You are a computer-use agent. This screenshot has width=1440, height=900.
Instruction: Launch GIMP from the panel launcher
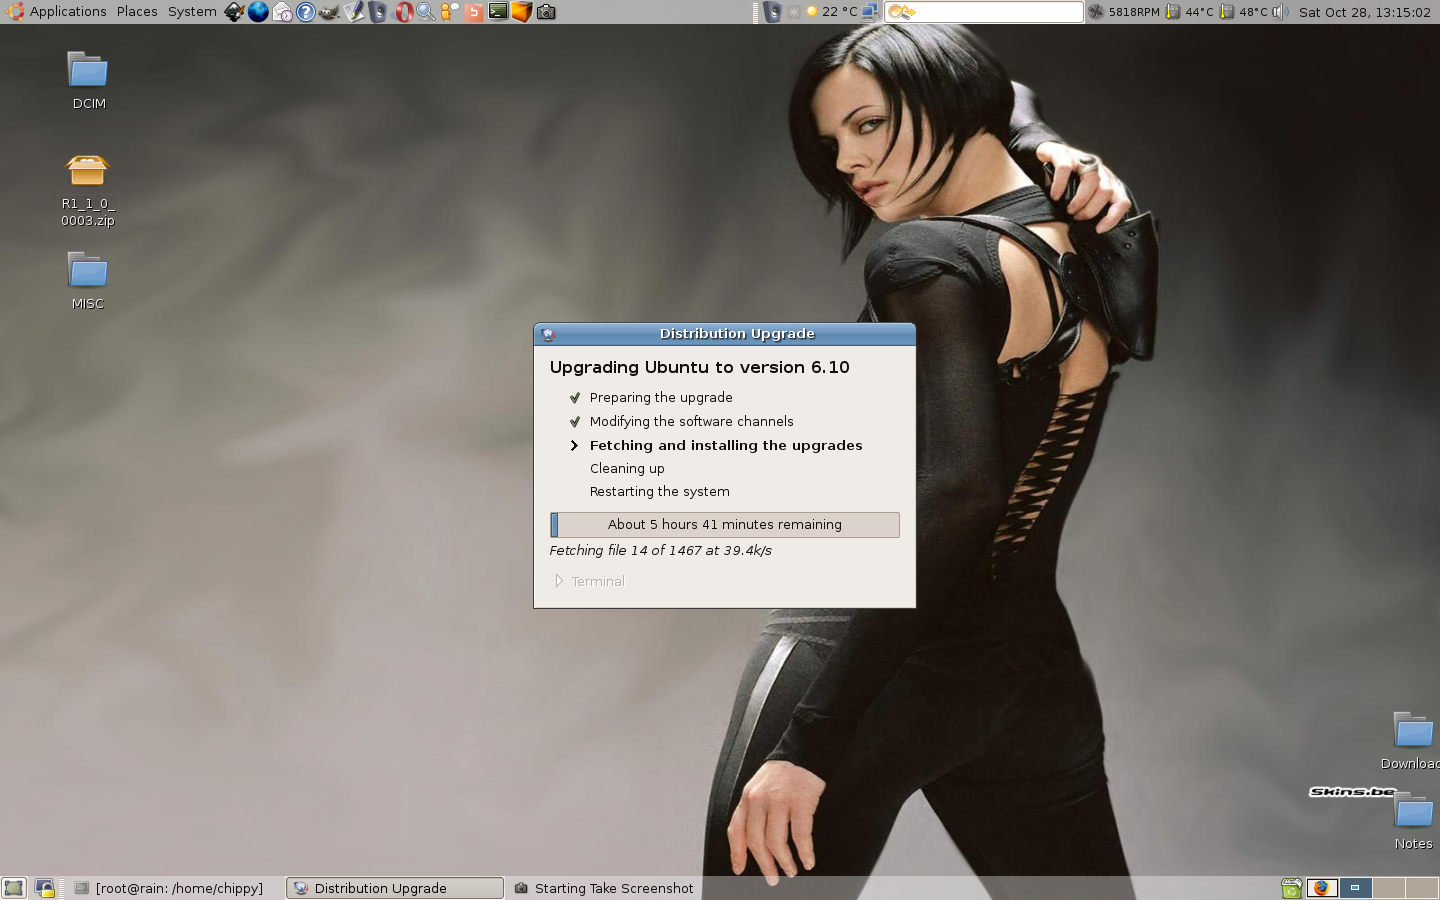click(x=329, y=12)
